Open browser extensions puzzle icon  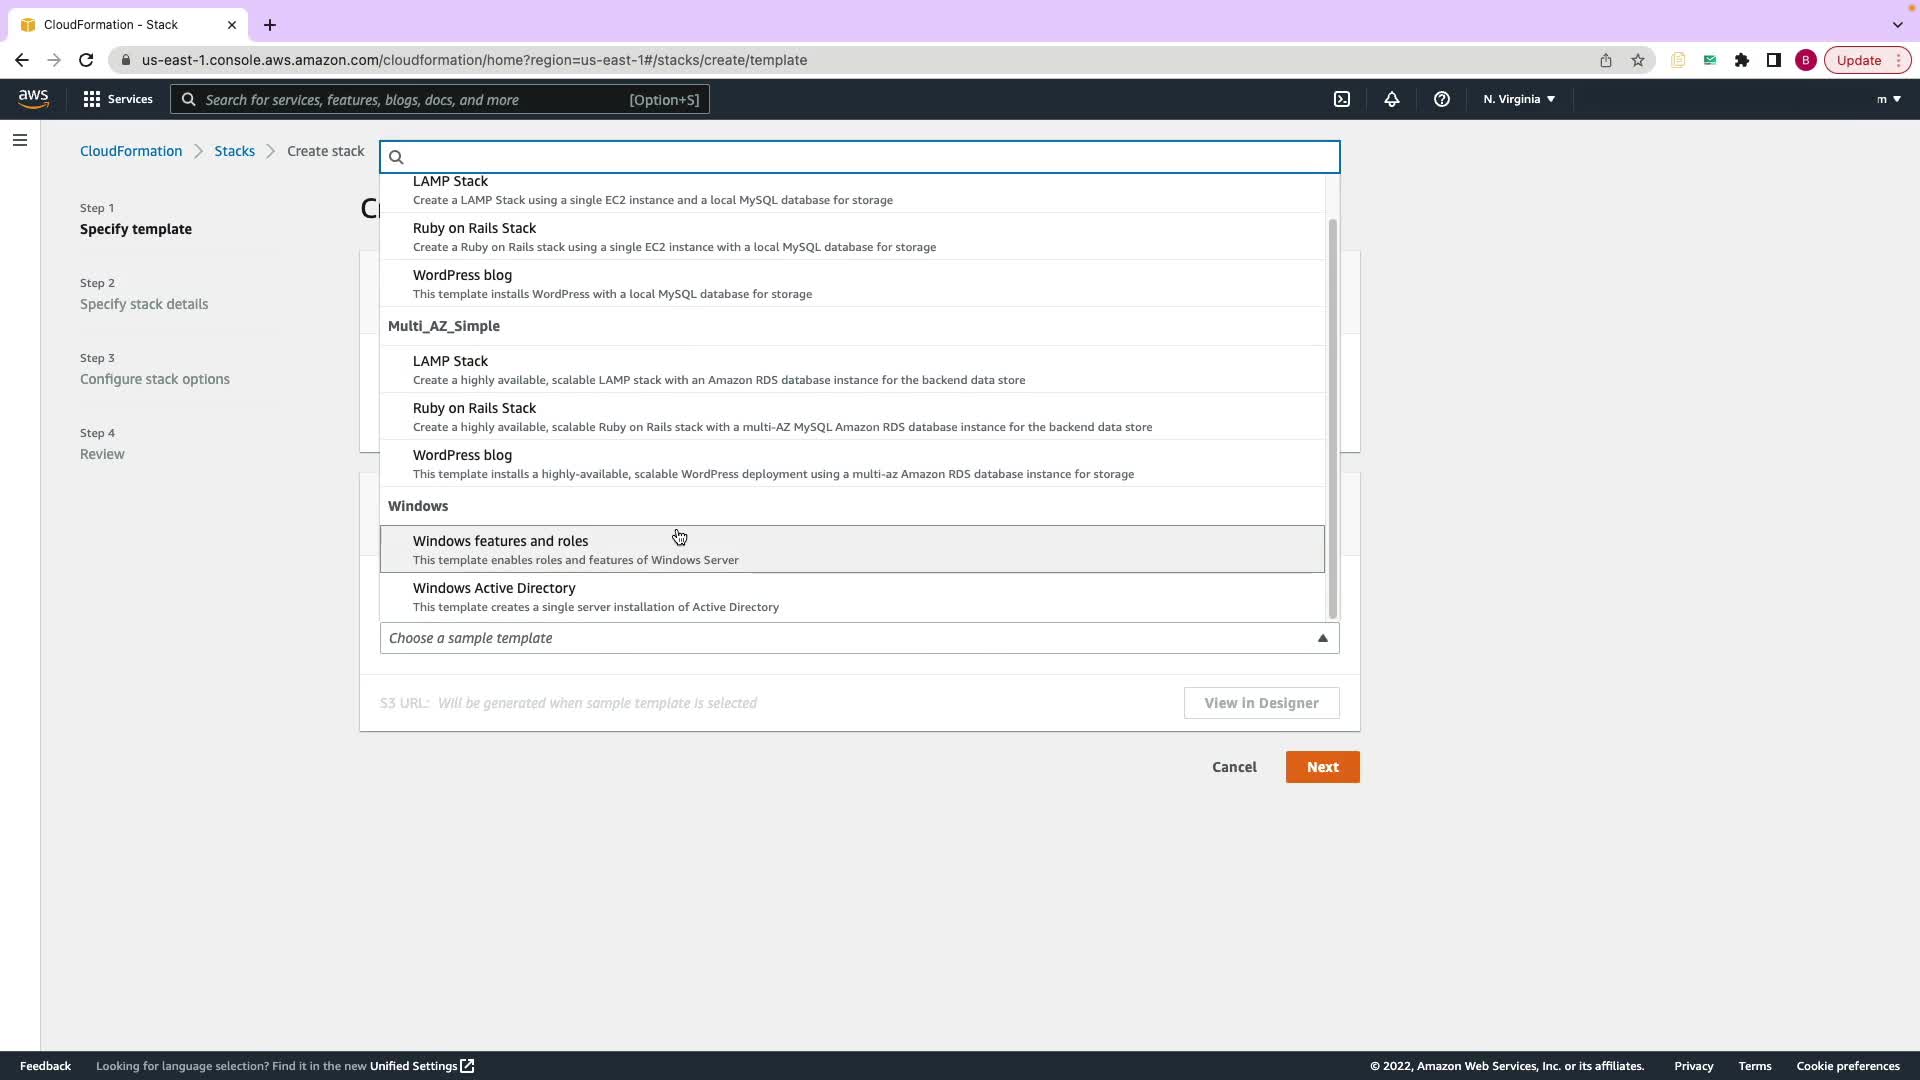pyautogui.click(x=1742, y=60)
